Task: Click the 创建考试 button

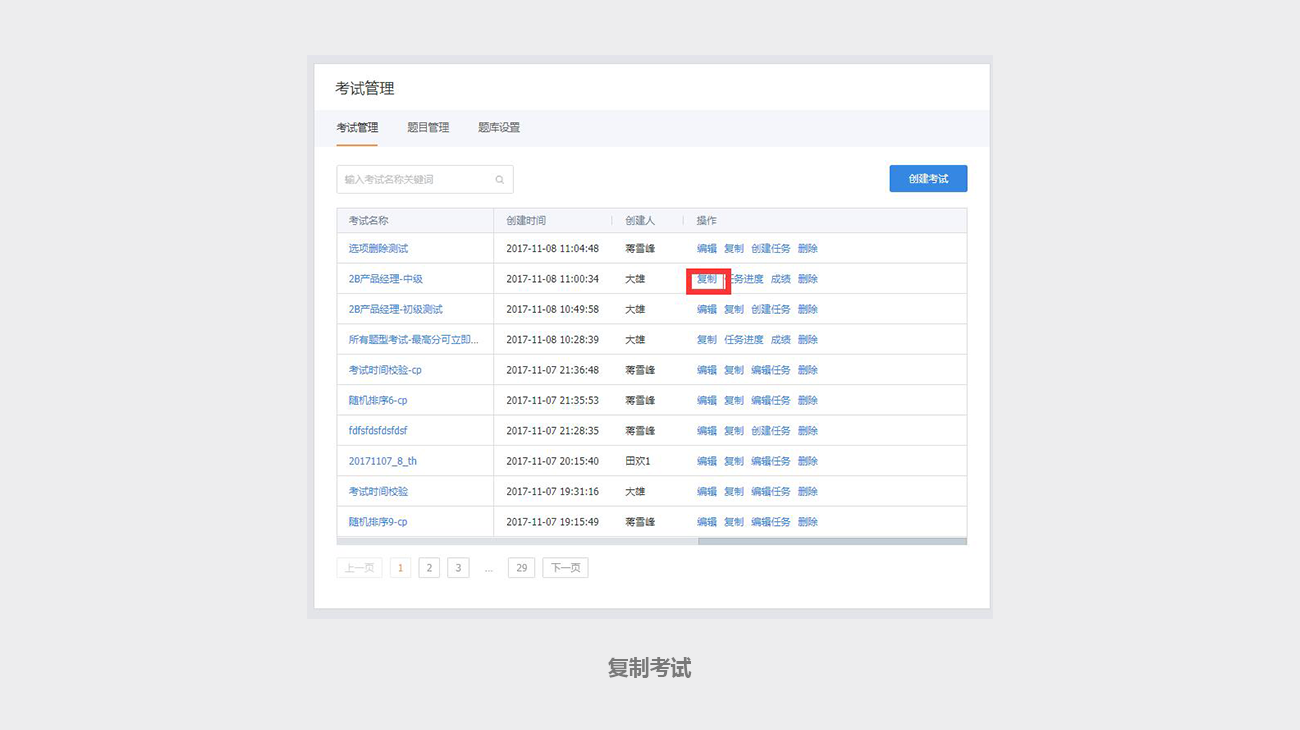Action: pyautogui.click(x=928, y=179)
